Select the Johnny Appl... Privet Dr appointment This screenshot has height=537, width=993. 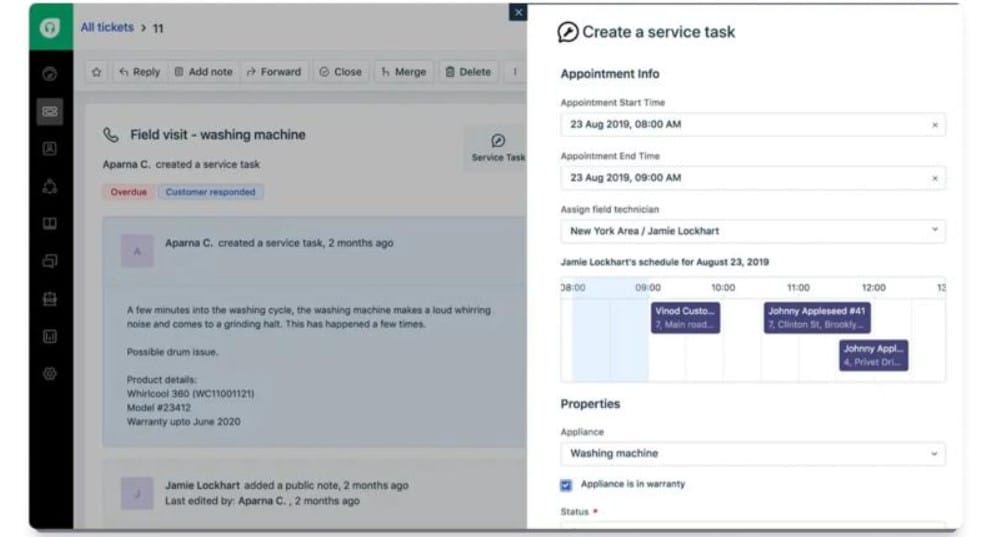point(873,355)
